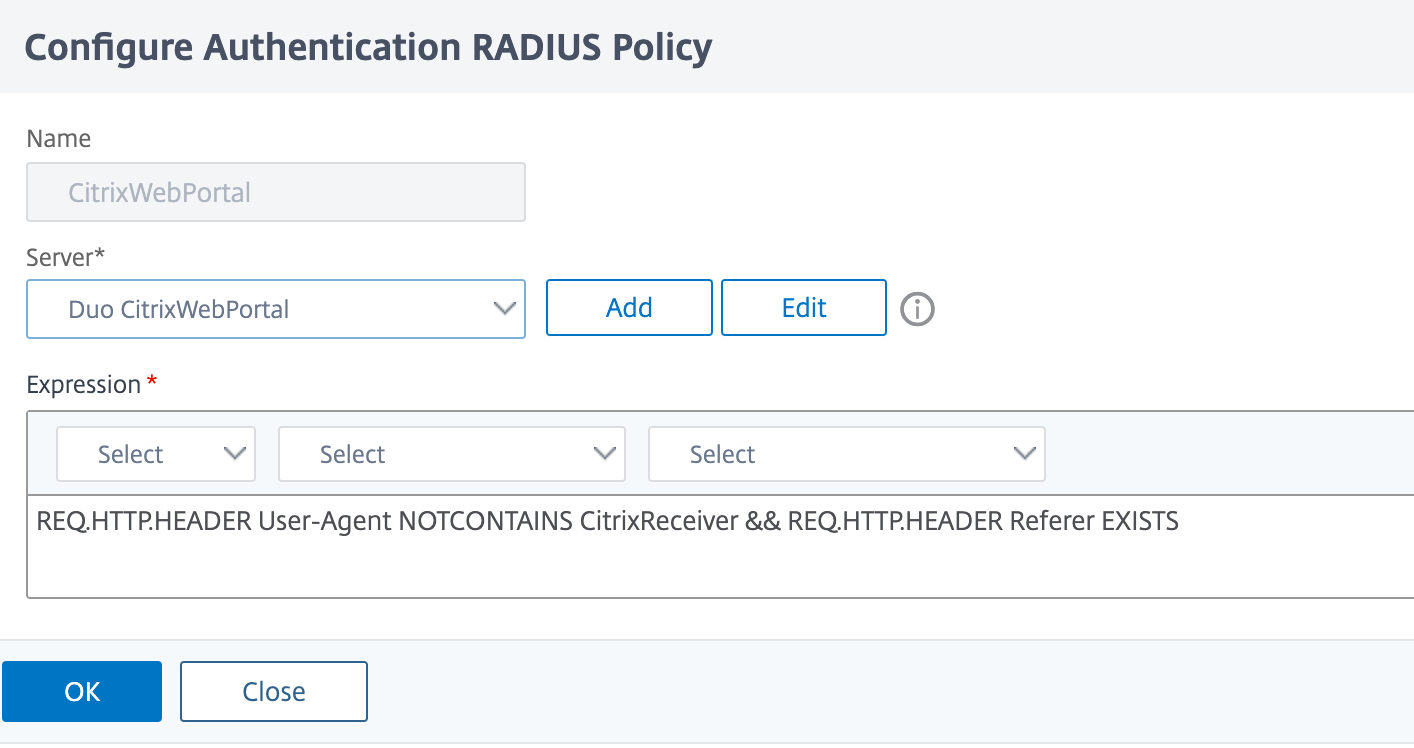Click the info icon beside Edit button
The width and height of the screenshot is (1414, 748).
[917, 310]
